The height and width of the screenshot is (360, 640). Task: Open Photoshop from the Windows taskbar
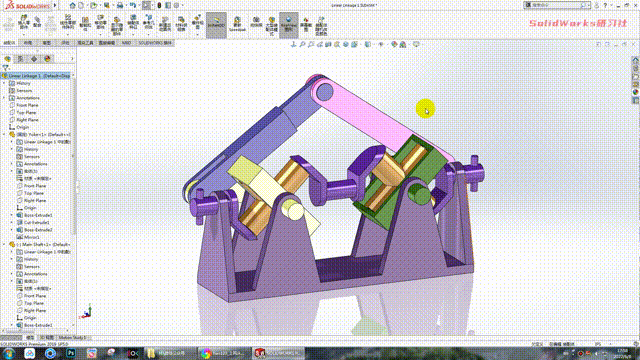click(x=71, y=353)
